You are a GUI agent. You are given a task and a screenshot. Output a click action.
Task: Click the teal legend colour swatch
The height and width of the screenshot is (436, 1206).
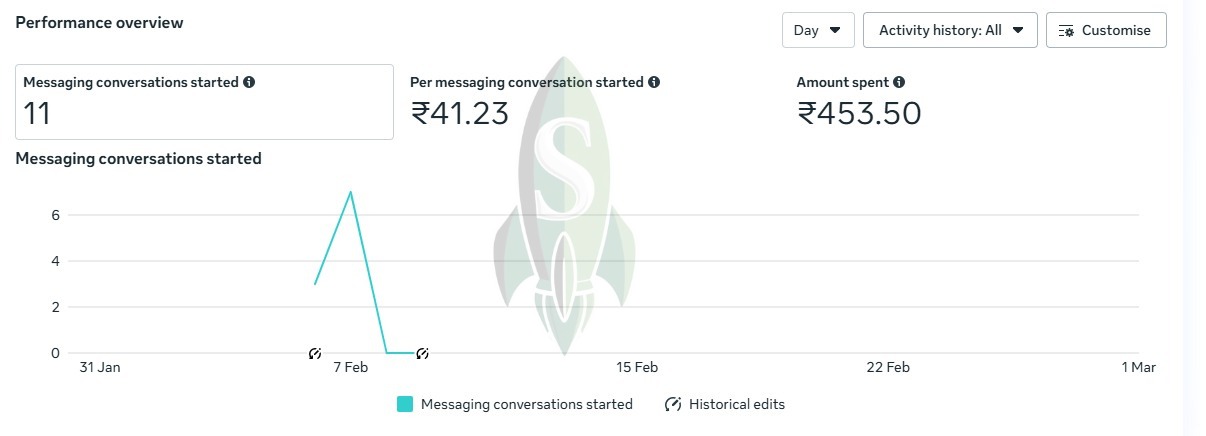click(x=405, y=405)
